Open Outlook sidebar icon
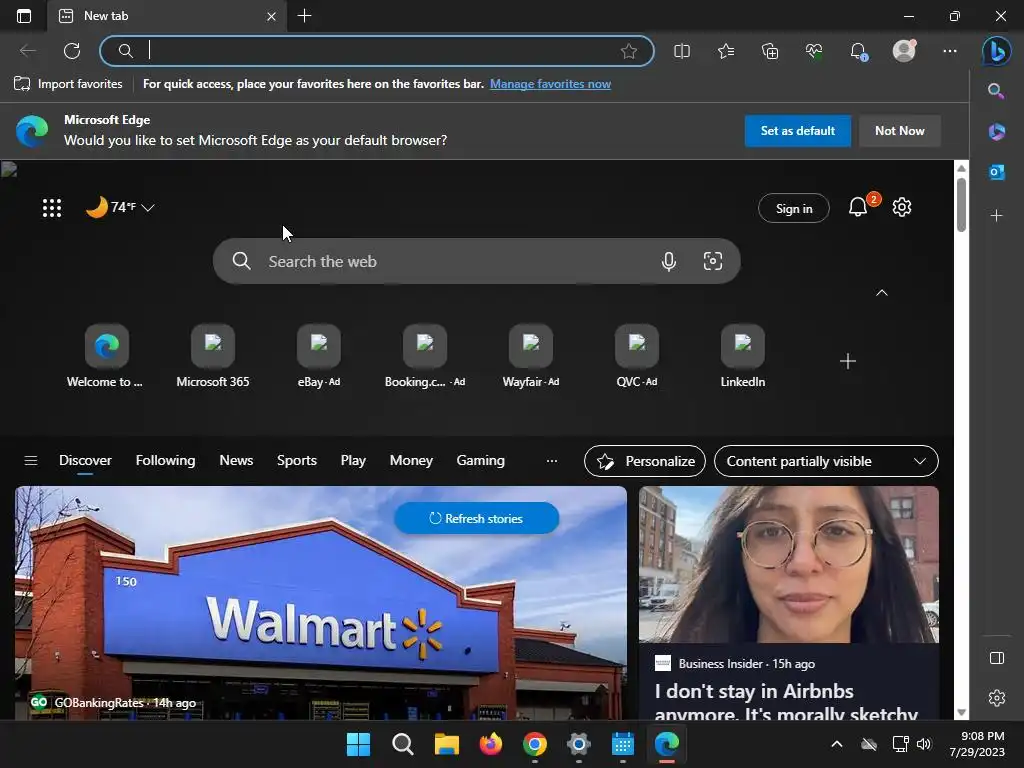This screenshot has height=768, width=1024. [x=997, y=172]
